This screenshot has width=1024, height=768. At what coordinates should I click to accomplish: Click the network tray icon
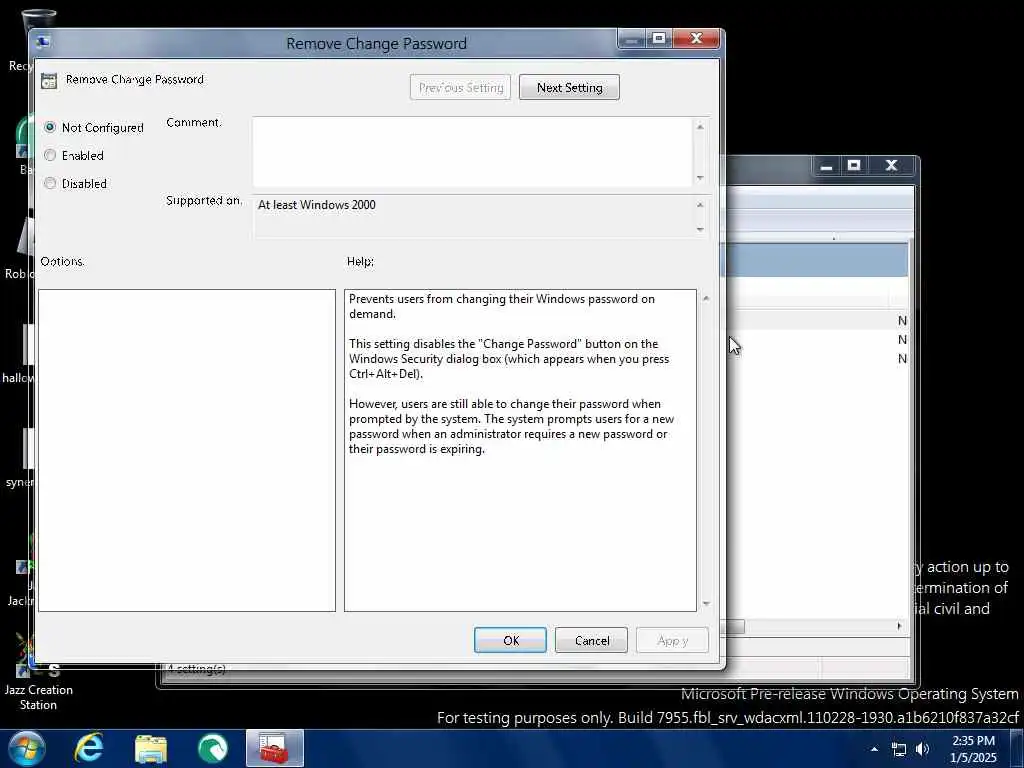(899, 749)
